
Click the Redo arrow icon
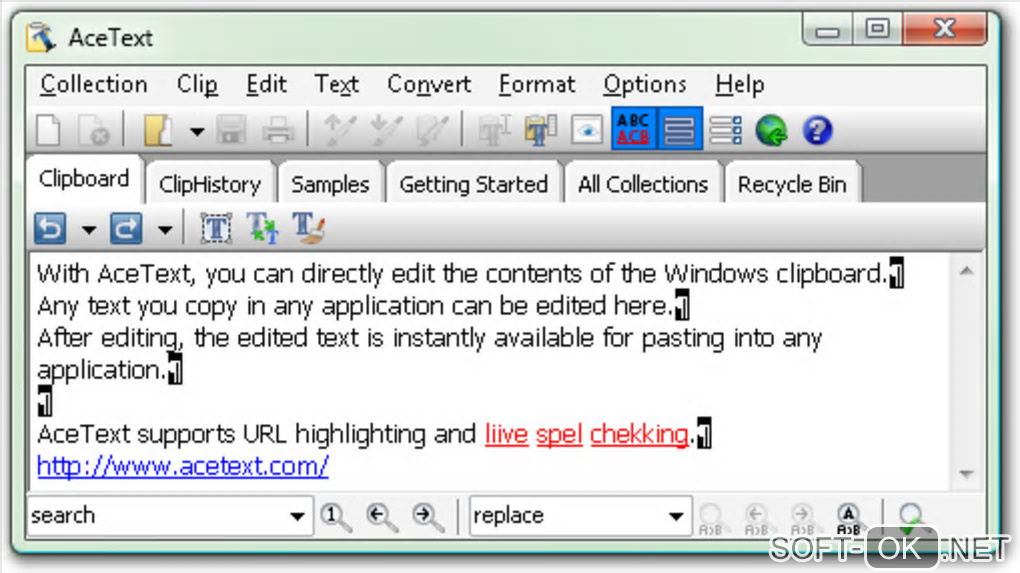126,228
